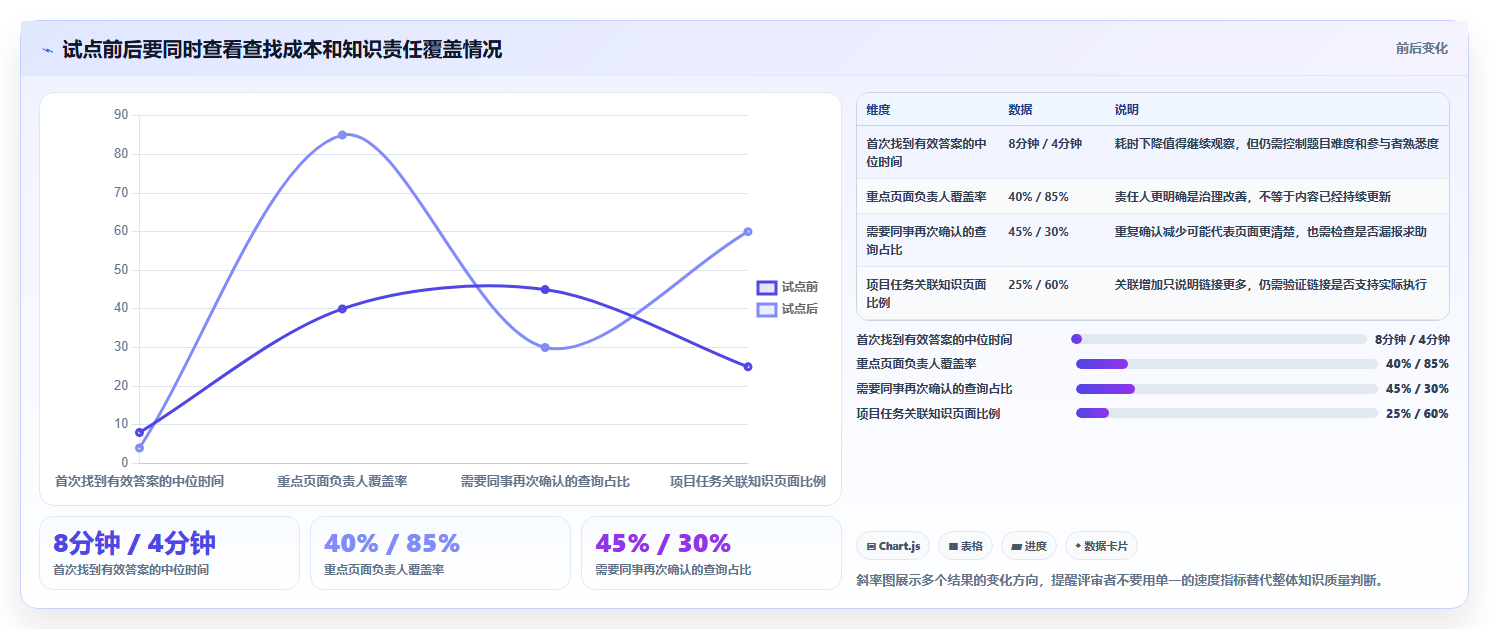1489x629 pixels.
Task: Click x-axis label 重点页面负责人覆盖率
Action: [x=342, y=482]
